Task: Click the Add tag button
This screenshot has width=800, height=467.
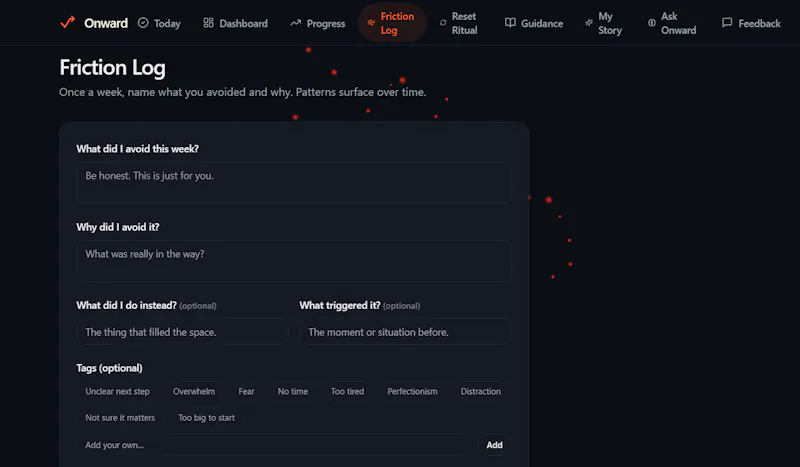Action: click(494, 445)
